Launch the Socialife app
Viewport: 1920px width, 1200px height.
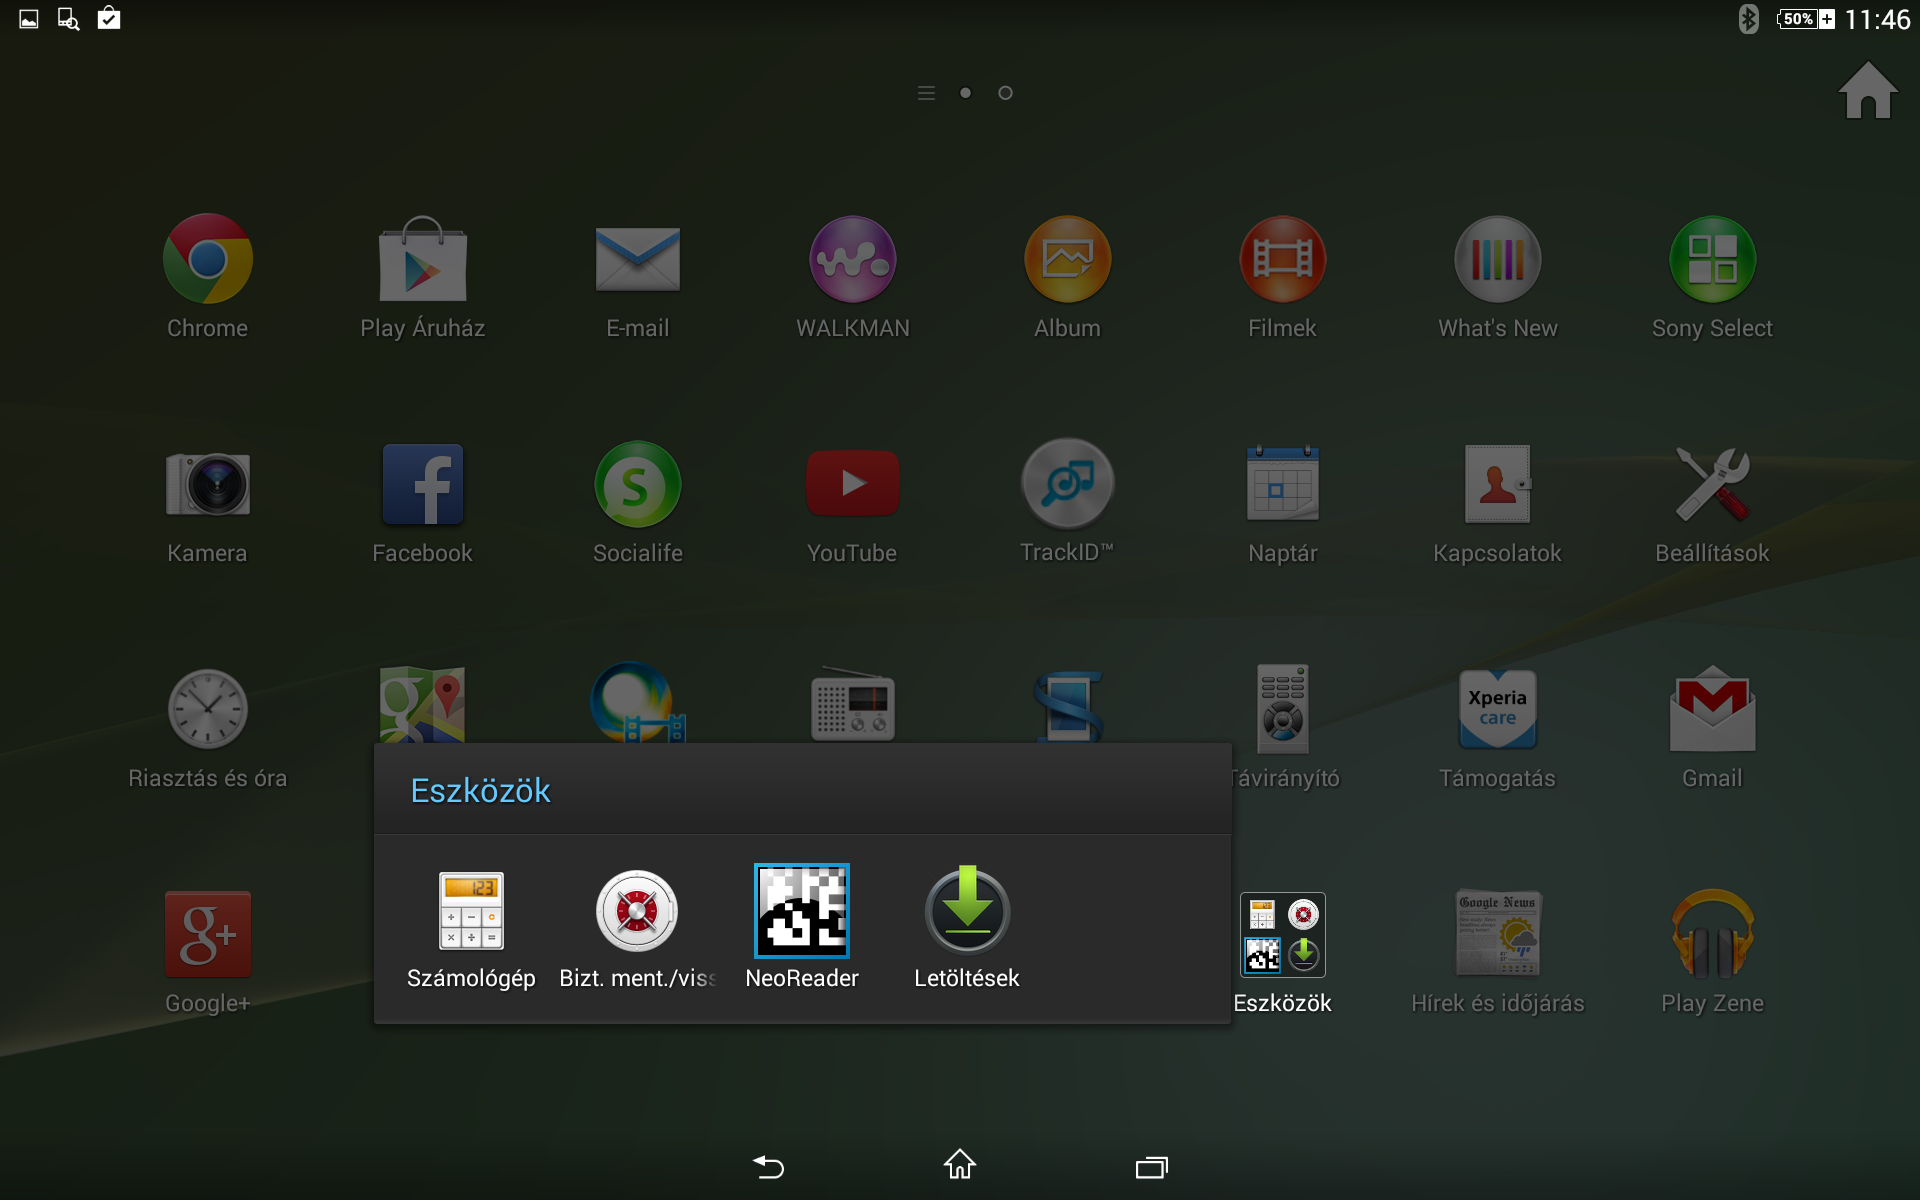pyautogui.click(x=637, y=484)
